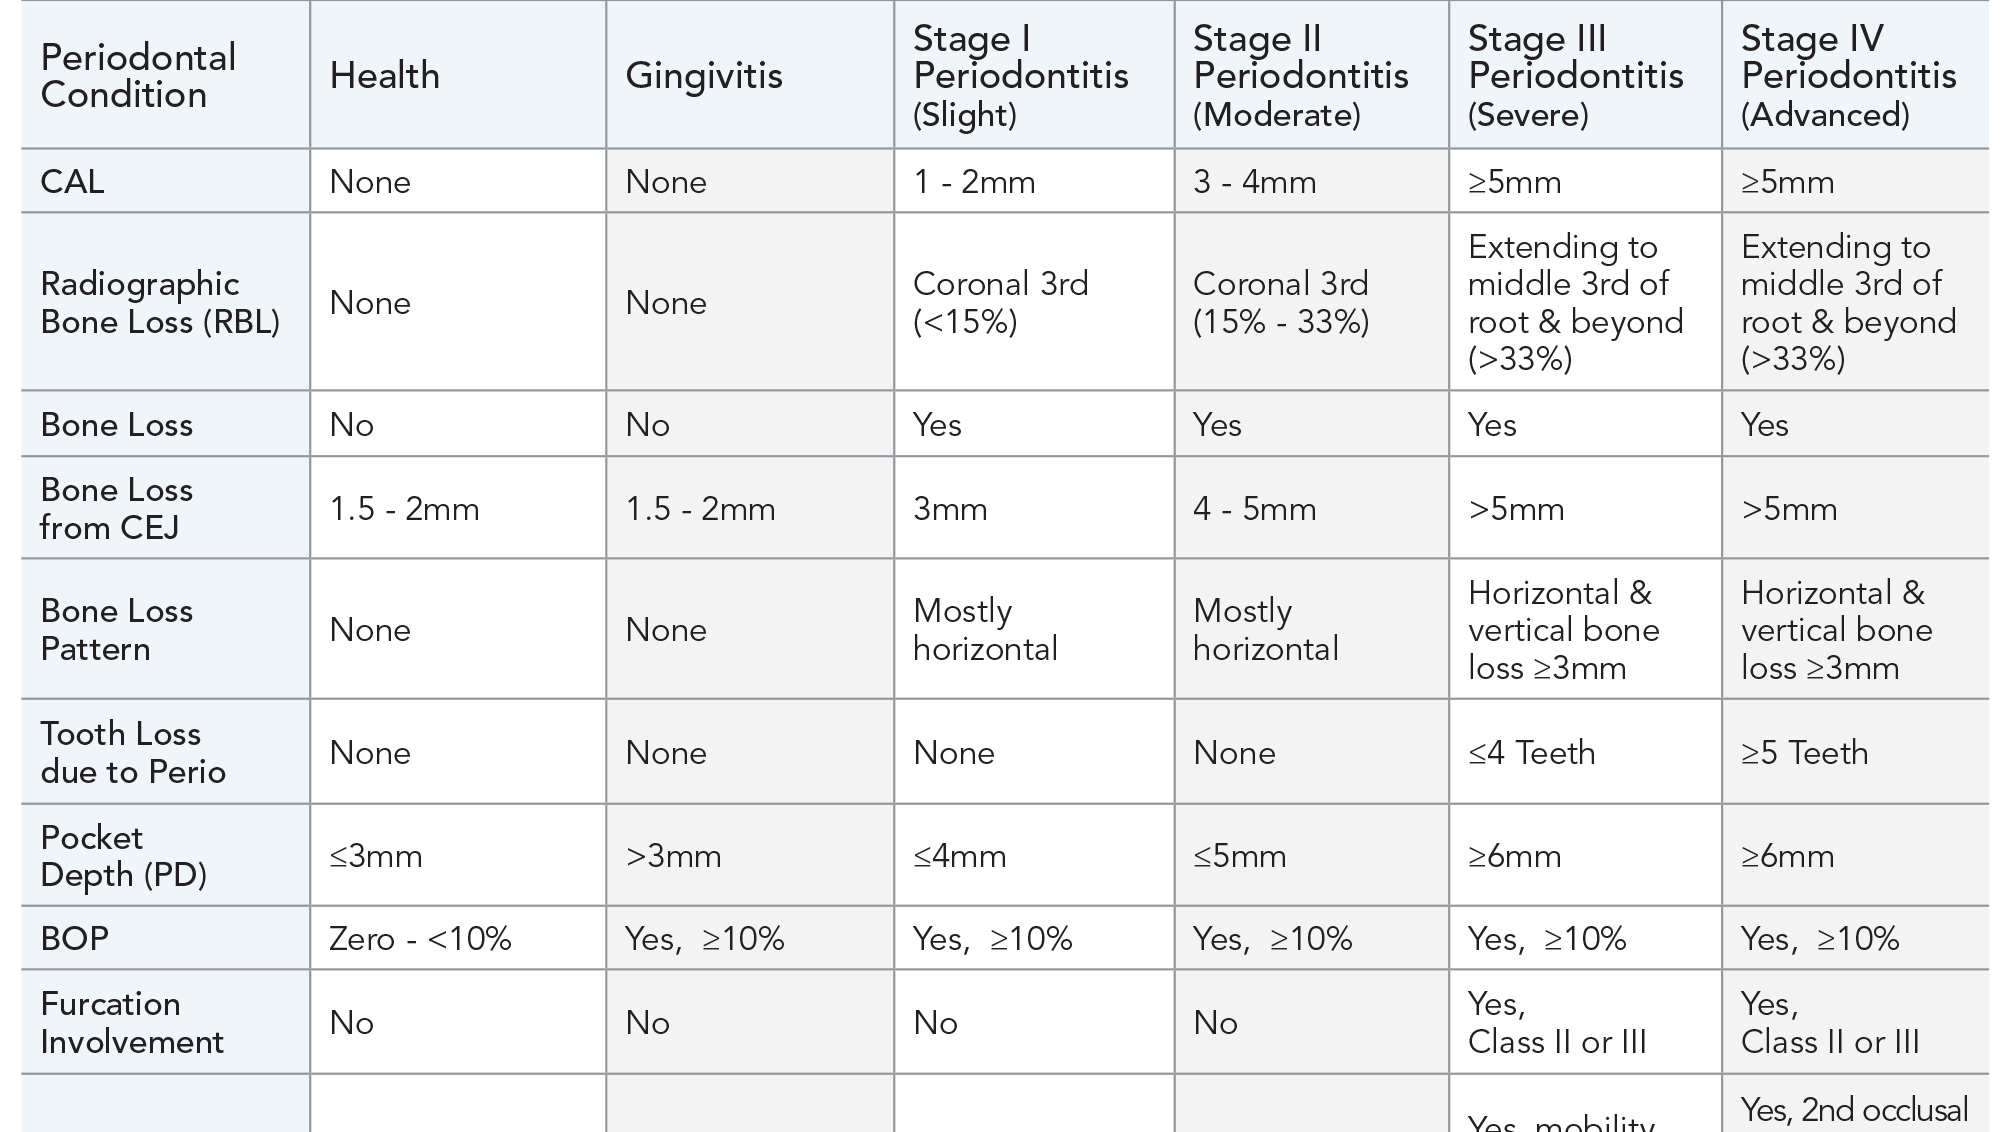Select the Gingivitis column header
2012x1132 pixels.
pos(704,76)
